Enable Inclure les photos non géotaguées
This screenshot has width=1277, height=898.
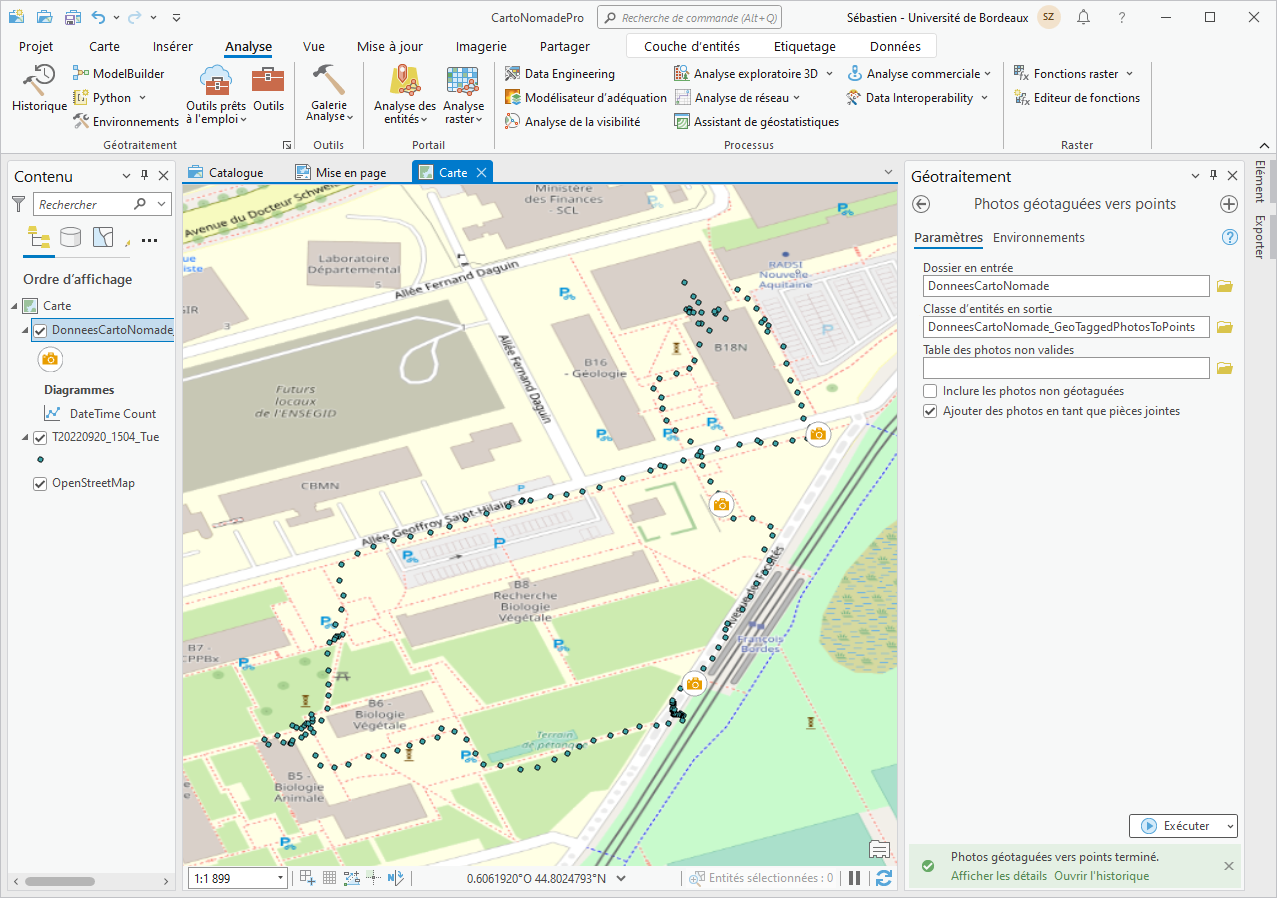931,391
